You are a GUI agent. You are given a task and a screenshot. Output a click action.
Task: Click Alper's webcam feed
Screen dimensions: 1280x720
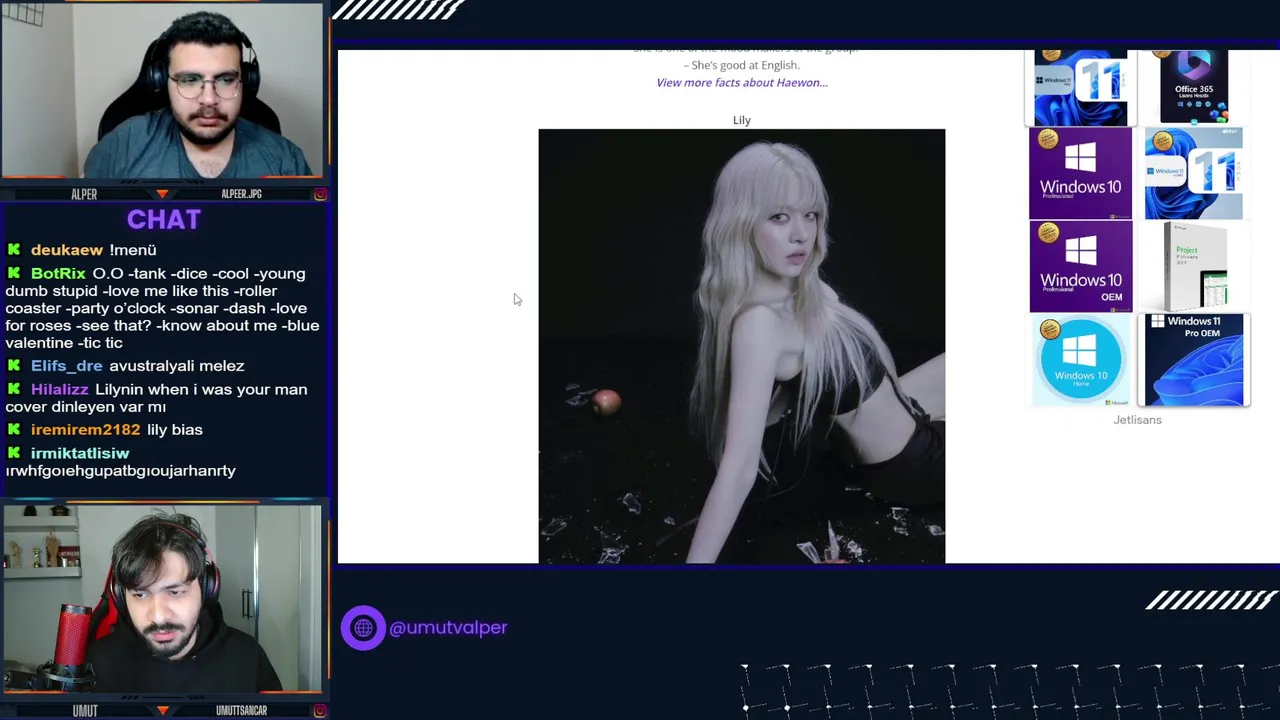pos(162,92)
